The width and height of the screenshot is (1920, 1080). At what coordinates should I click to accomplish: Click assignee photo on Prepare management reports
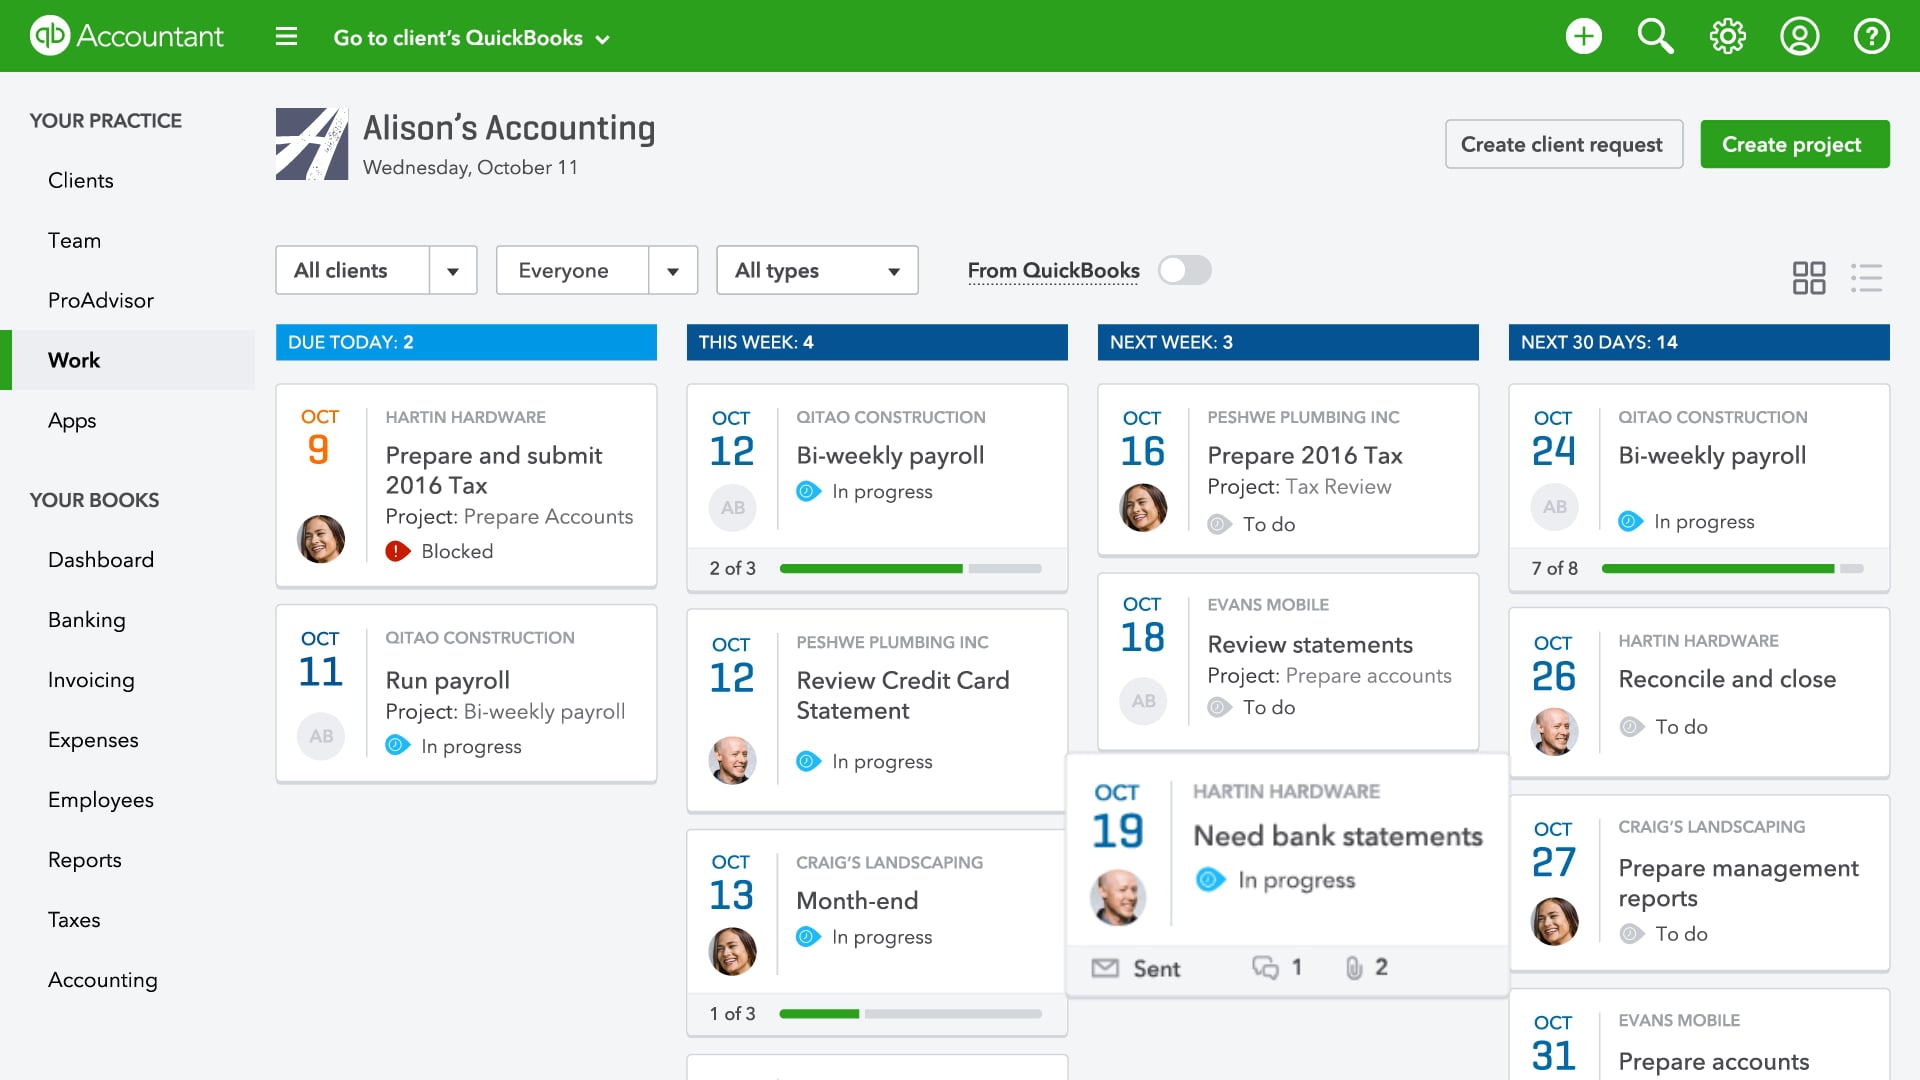click(x=1554, y=921)
